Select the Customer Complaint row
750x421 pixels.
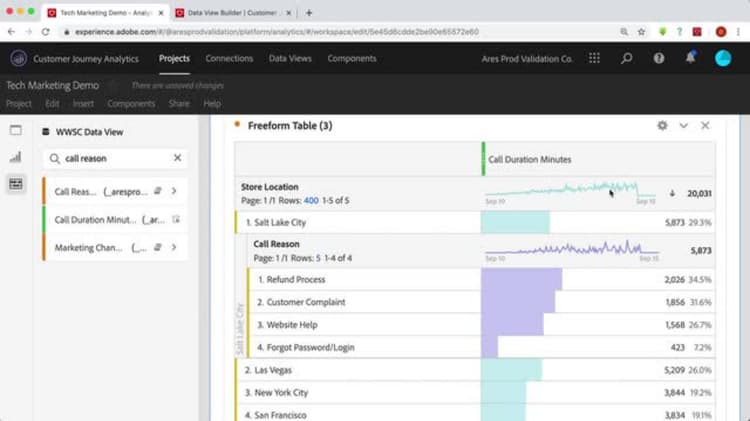481,302
